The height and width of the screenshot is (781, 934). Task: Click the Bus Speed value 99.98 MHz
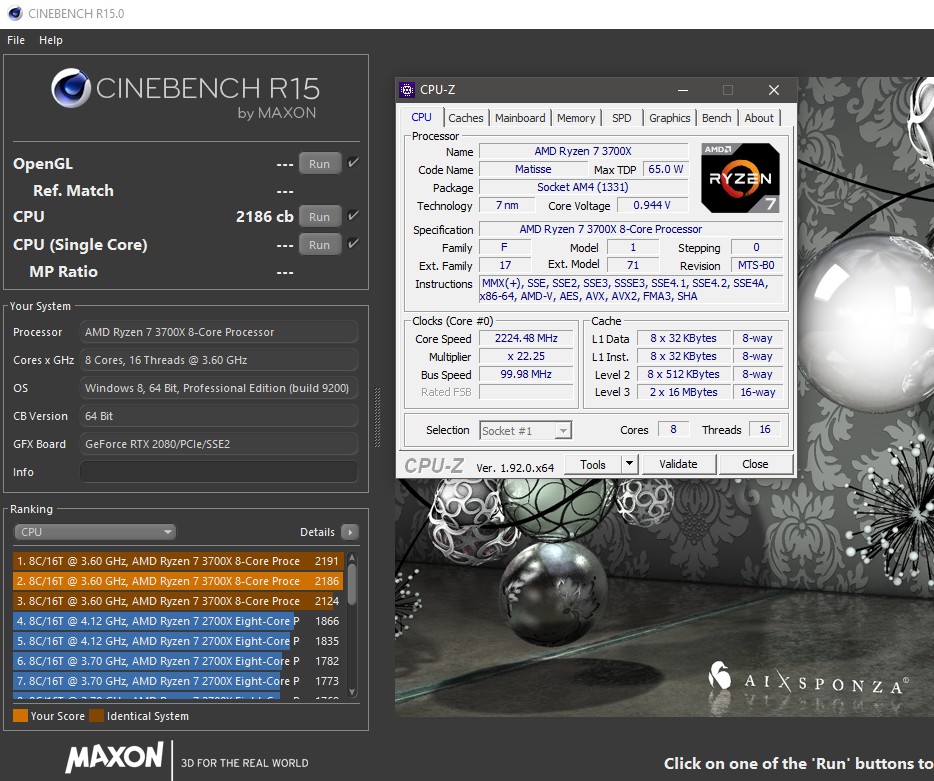526,374
